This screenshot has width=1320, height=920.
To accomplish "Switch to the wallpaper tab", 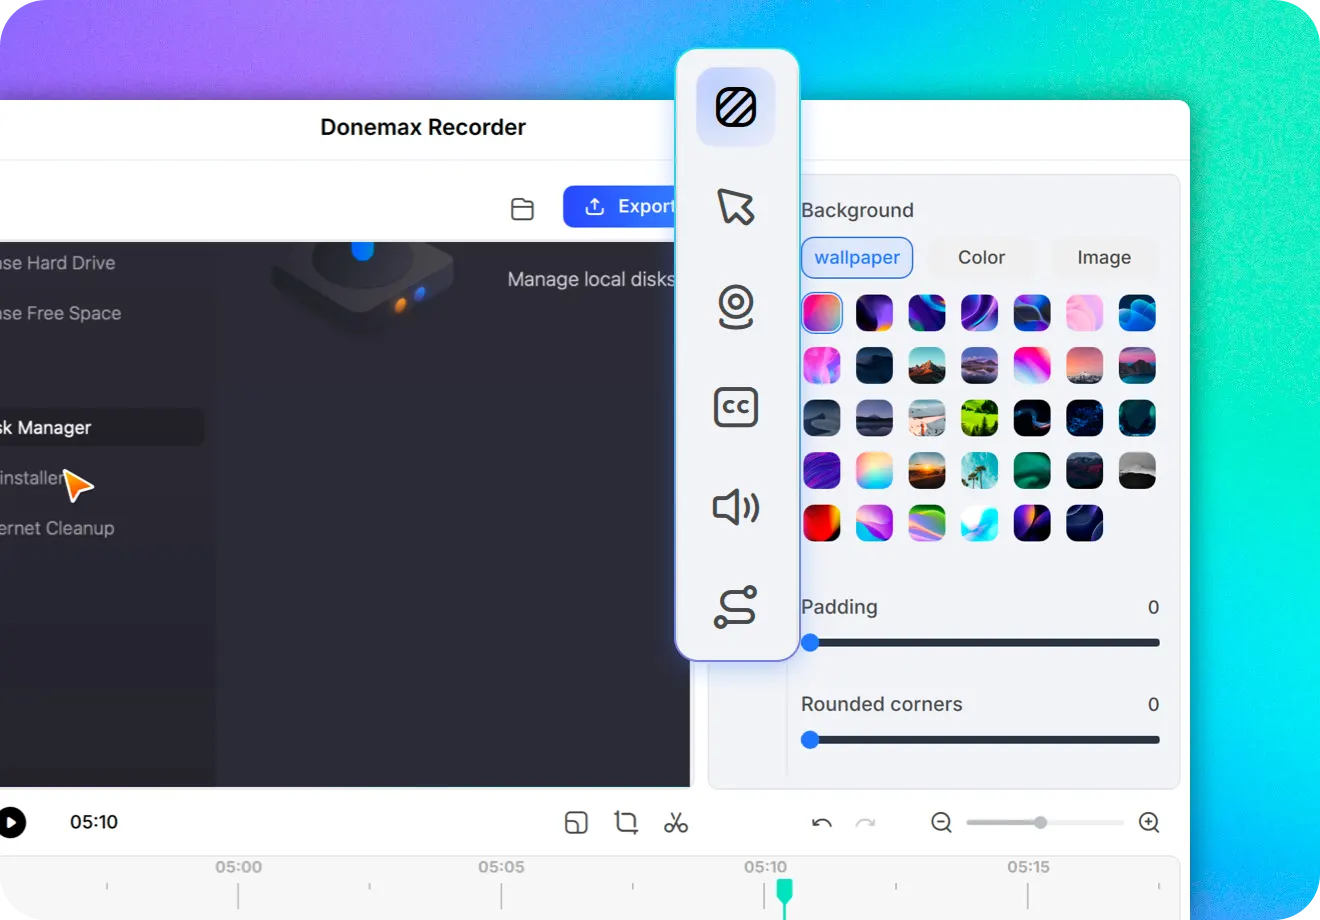I will (x=857, y=257).
